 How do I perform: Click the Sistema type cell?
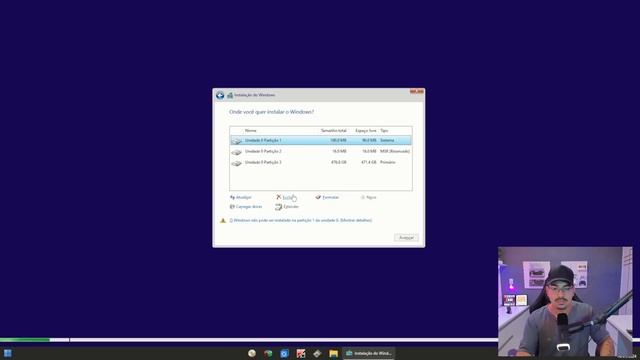tap(387, 140)
